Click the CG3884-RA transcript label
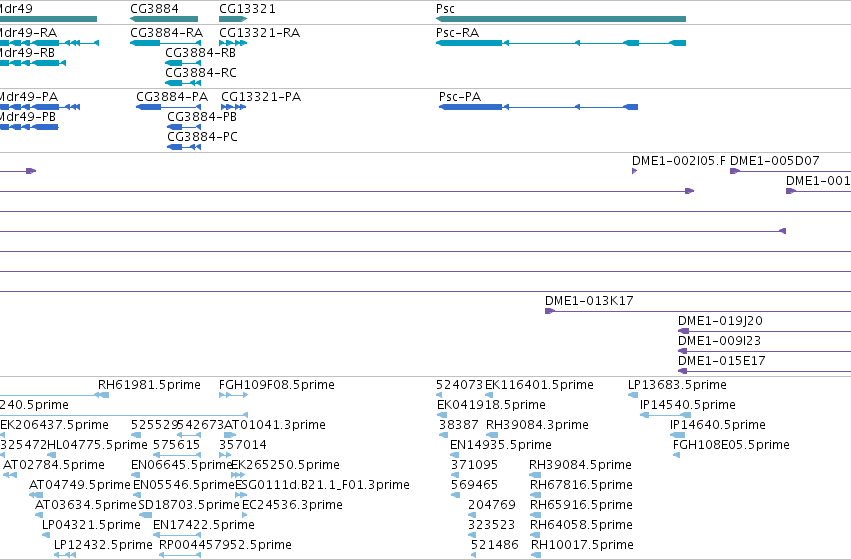The width and height of the screenshot is (851, 560). [166, 33]
